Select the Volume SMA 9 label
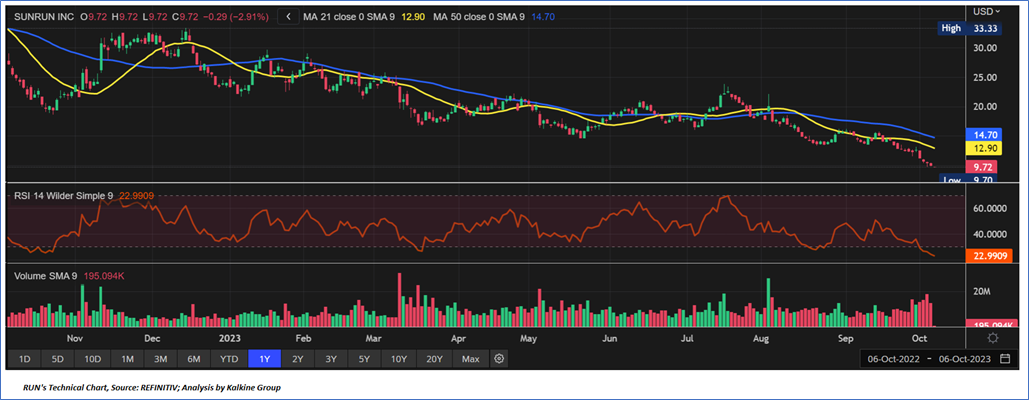This screenshot has height=400, width=1029. pos(47,276)
